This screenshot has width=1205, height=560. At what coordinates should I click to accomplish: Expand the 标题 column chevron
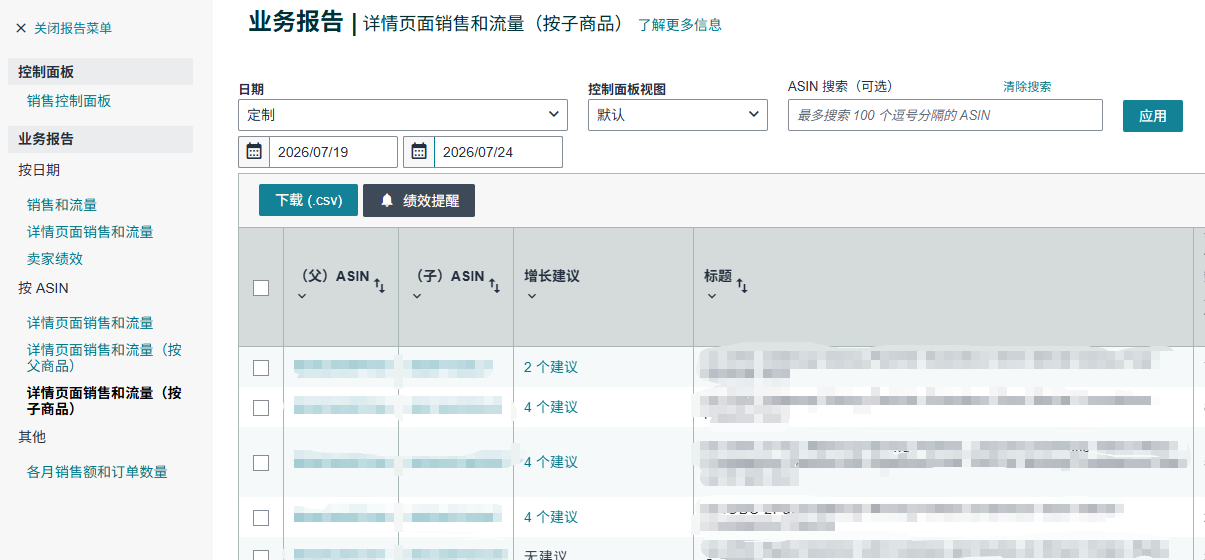click(711, 296)
